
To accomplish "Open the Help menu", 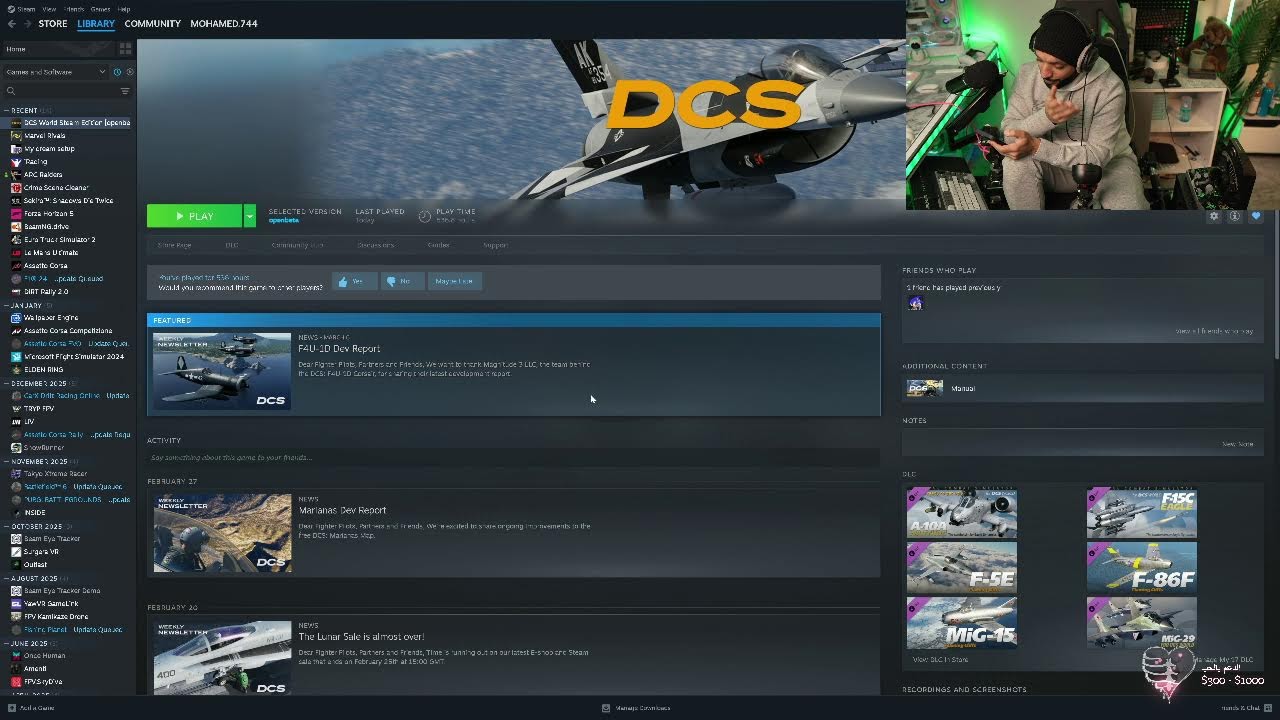I will [x=124, y=9].
